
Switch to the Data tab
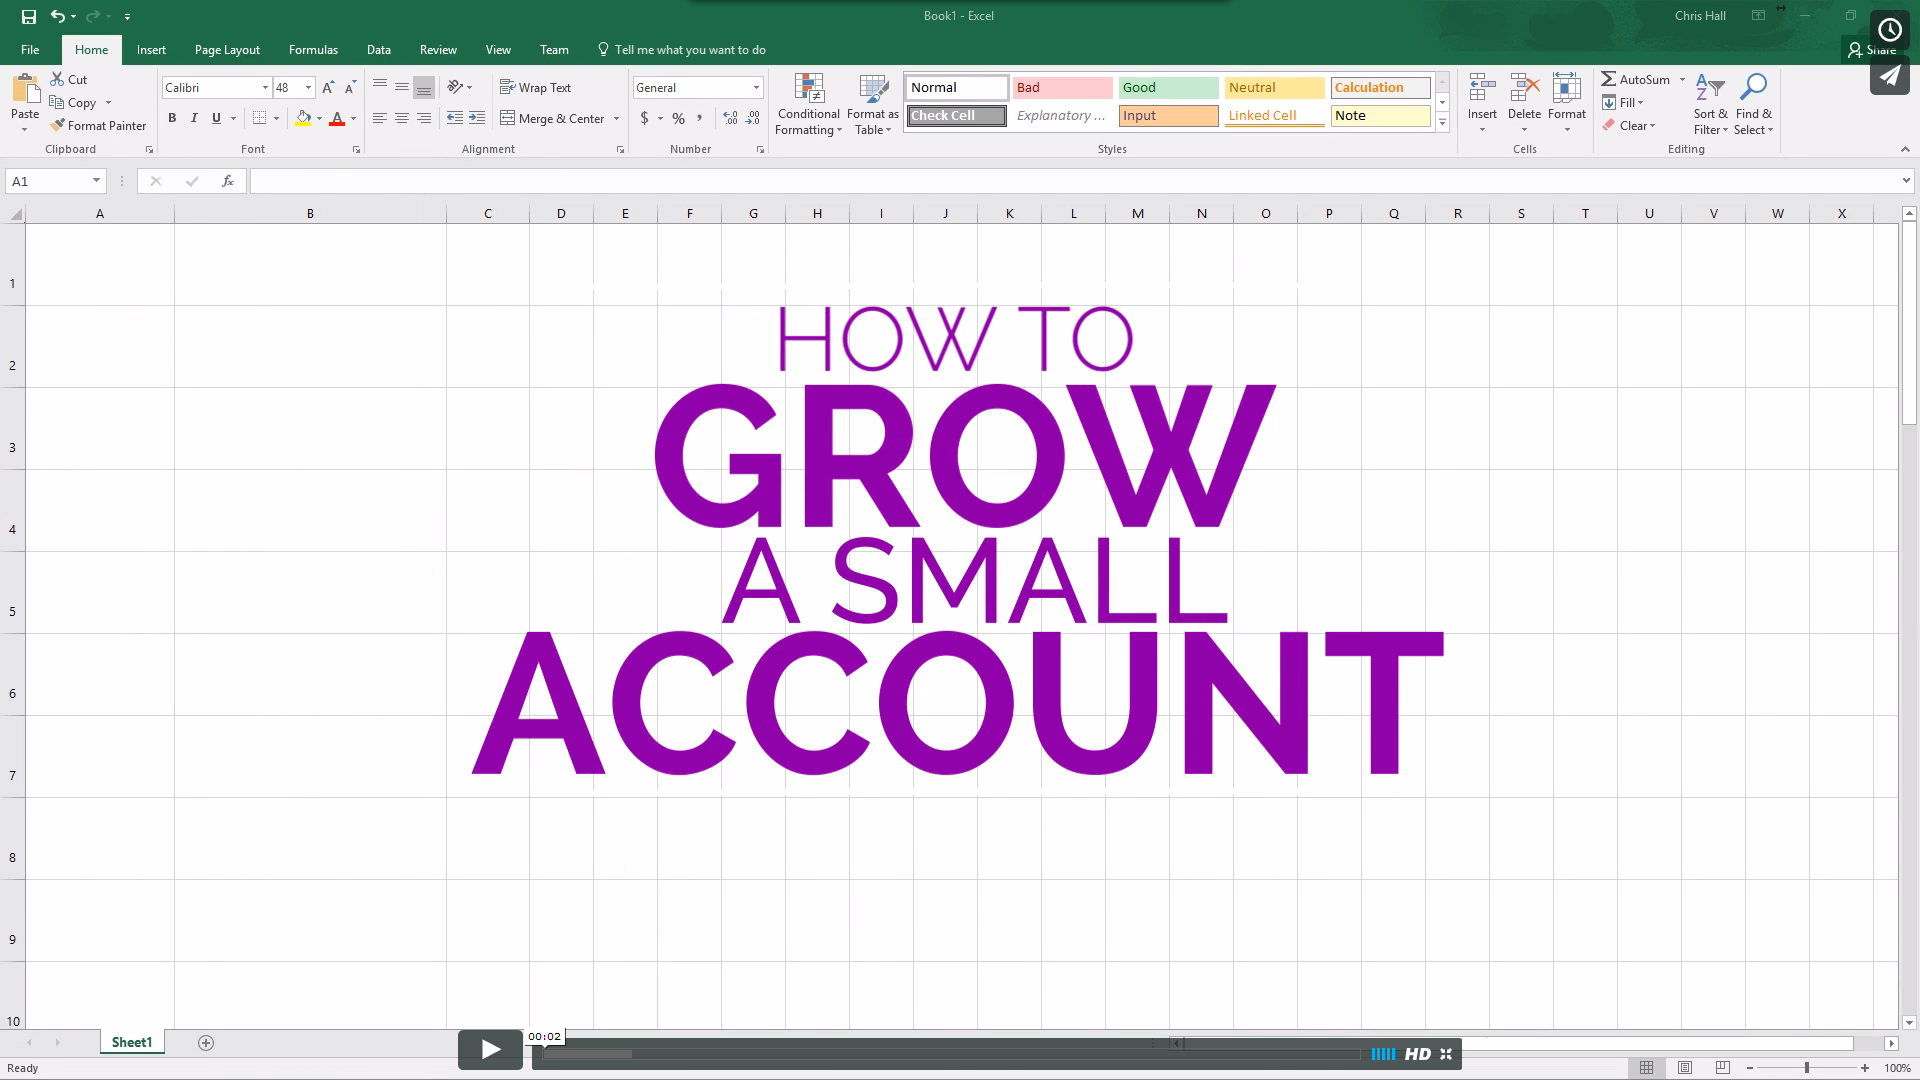pos(378,49)
